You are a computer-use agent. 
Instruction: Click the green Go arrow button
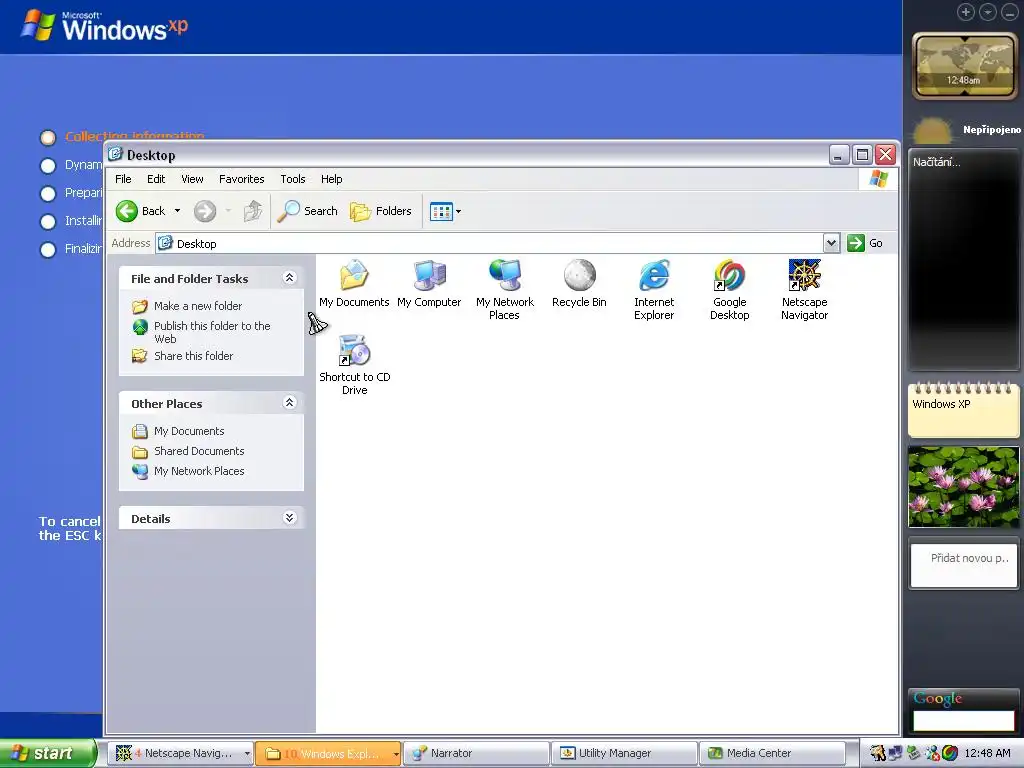click(856, 243)
